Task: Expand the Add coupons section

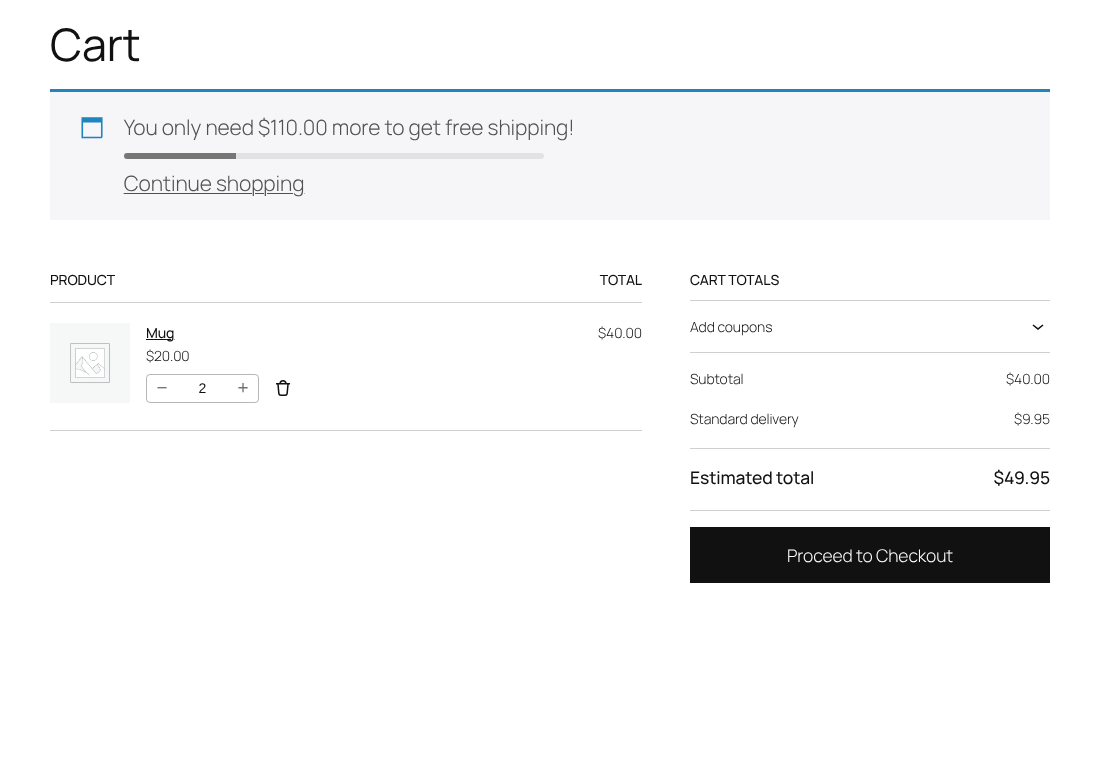Action: coord(869,327)
